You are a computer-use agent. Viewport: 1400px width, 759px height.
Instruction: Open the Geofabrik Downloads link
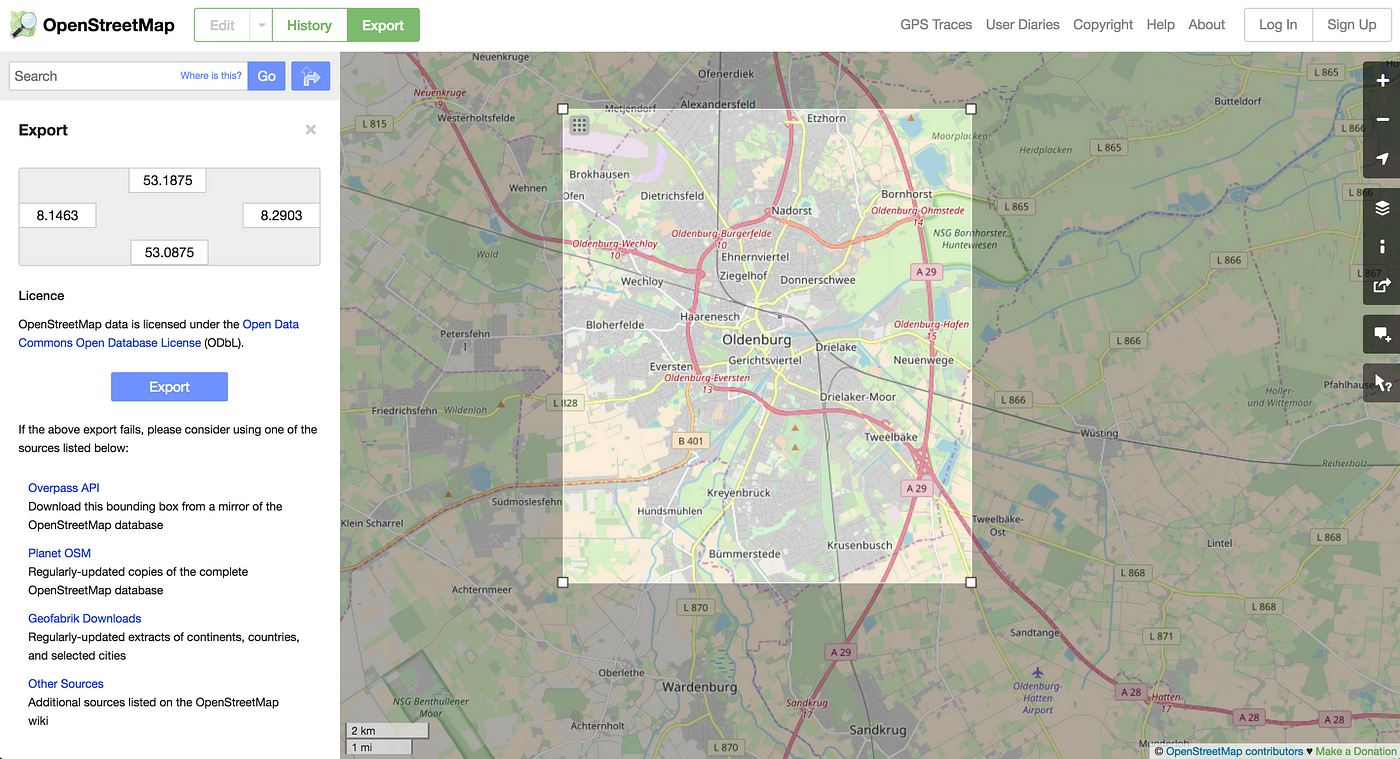pyautogui.click(x=85, y=618)
